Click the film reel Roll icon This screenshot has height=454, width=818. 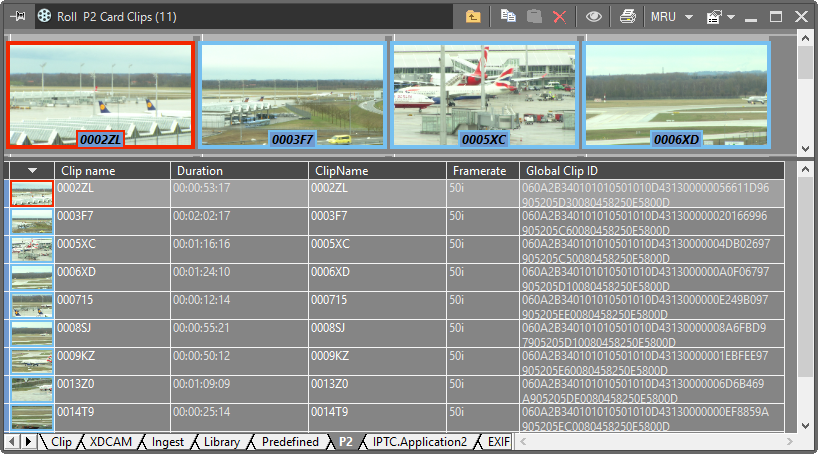[x=45, y=16]
